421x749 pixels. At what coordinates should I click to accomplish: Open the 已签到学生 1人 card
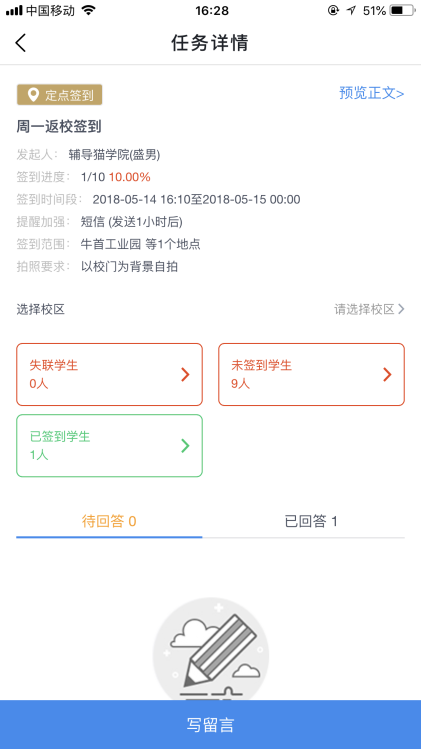pyautogui.click(x=109, y=446)
